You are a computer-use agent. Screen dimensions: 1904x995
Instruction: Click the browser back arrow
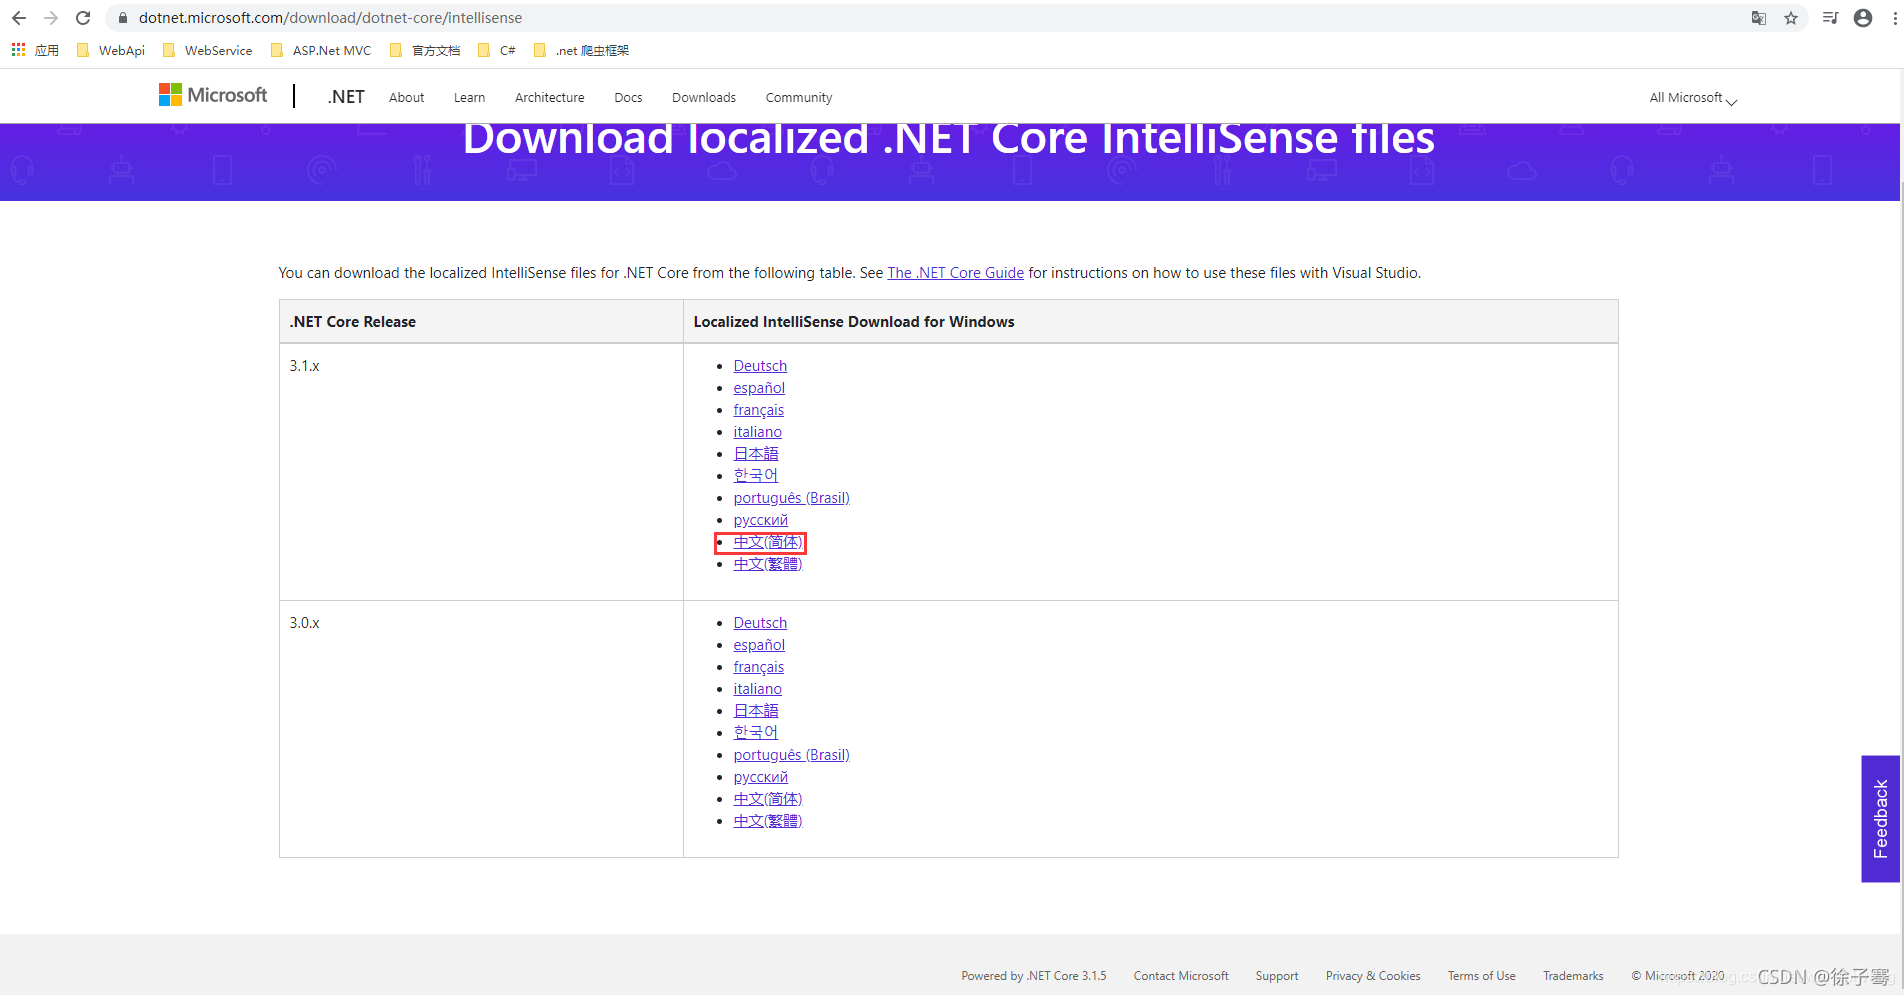click(19, 18)
